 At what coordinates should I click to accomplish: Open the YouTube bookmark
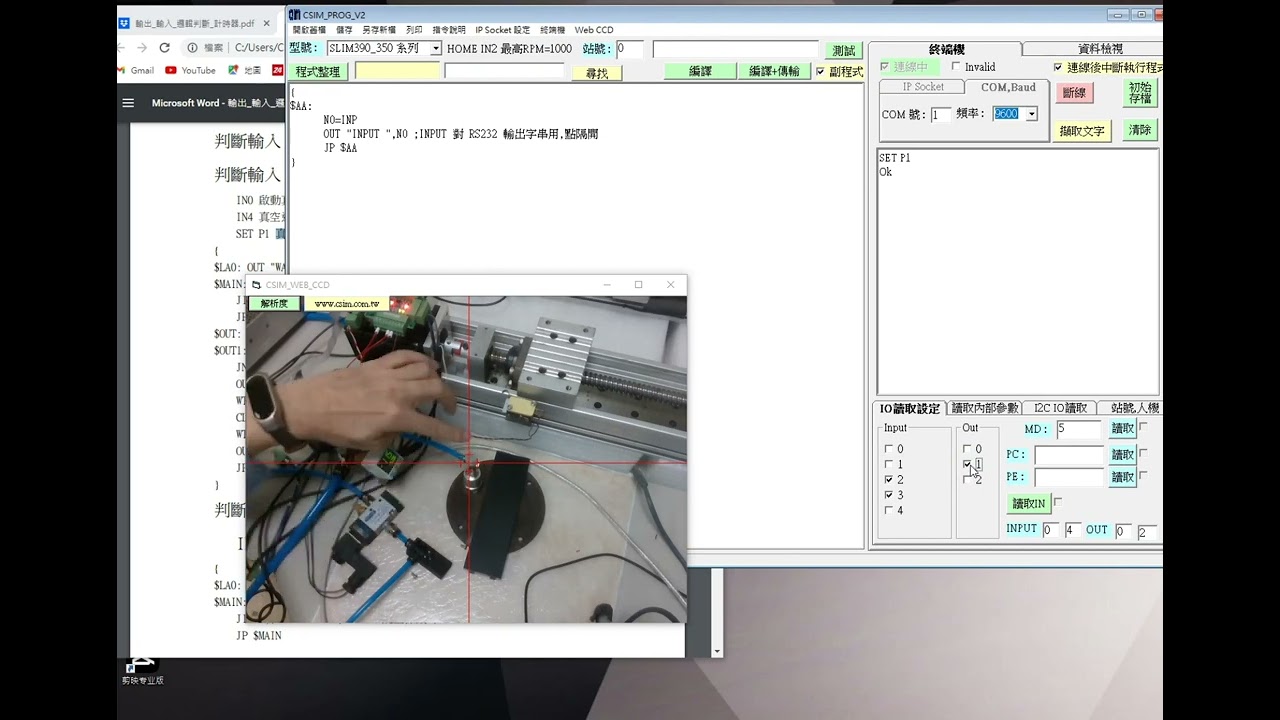click(190, 70)
